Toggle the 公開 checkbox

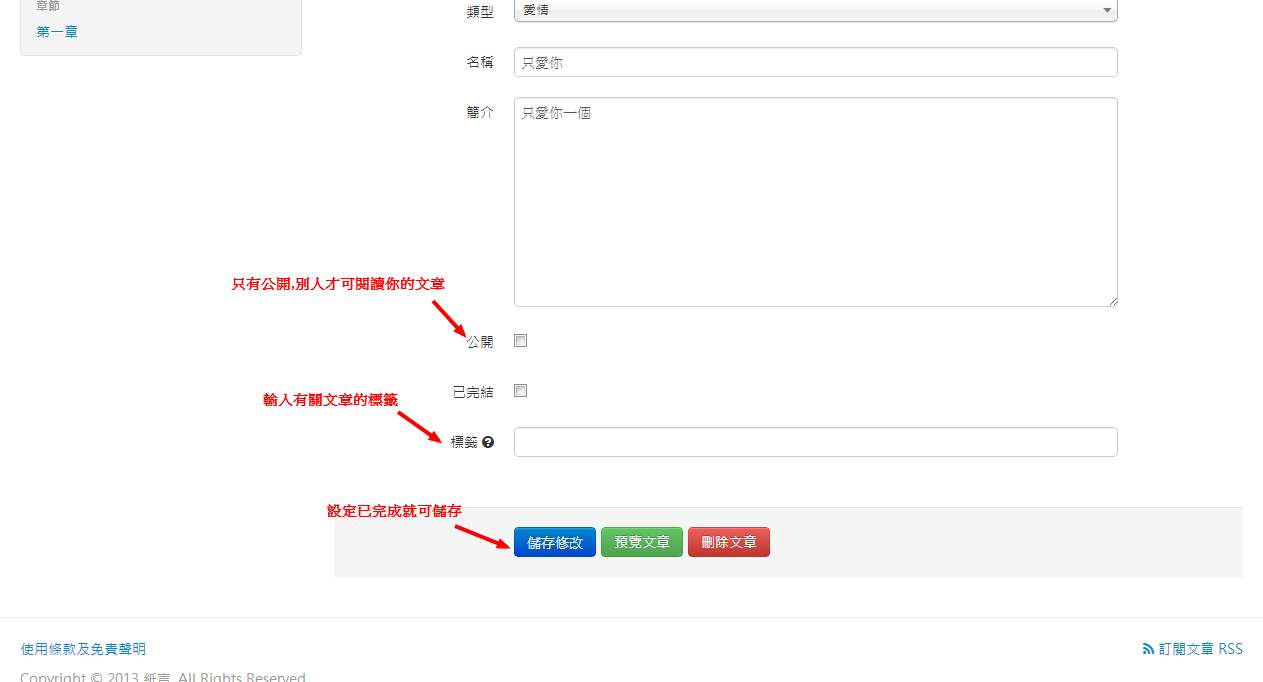[x=520, y=341]
